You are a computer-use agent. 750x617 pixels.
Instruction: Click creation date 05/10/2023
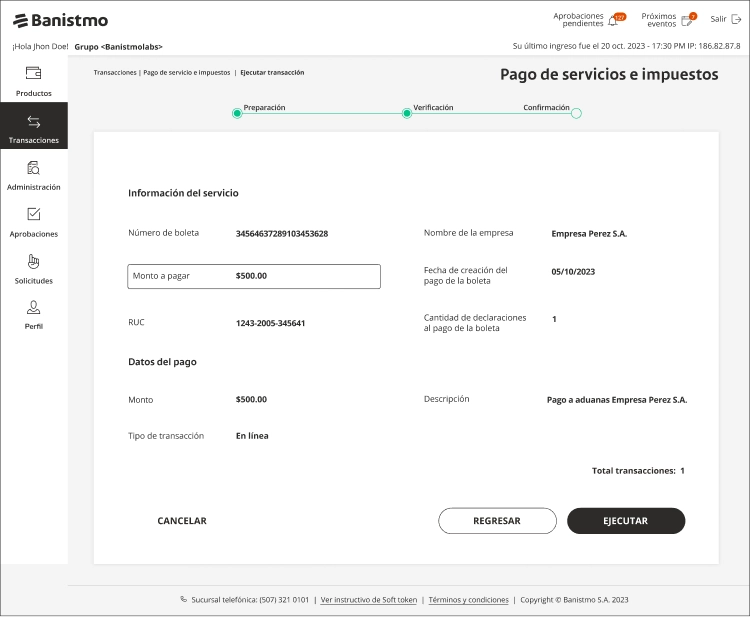click(x=573, y=272)
